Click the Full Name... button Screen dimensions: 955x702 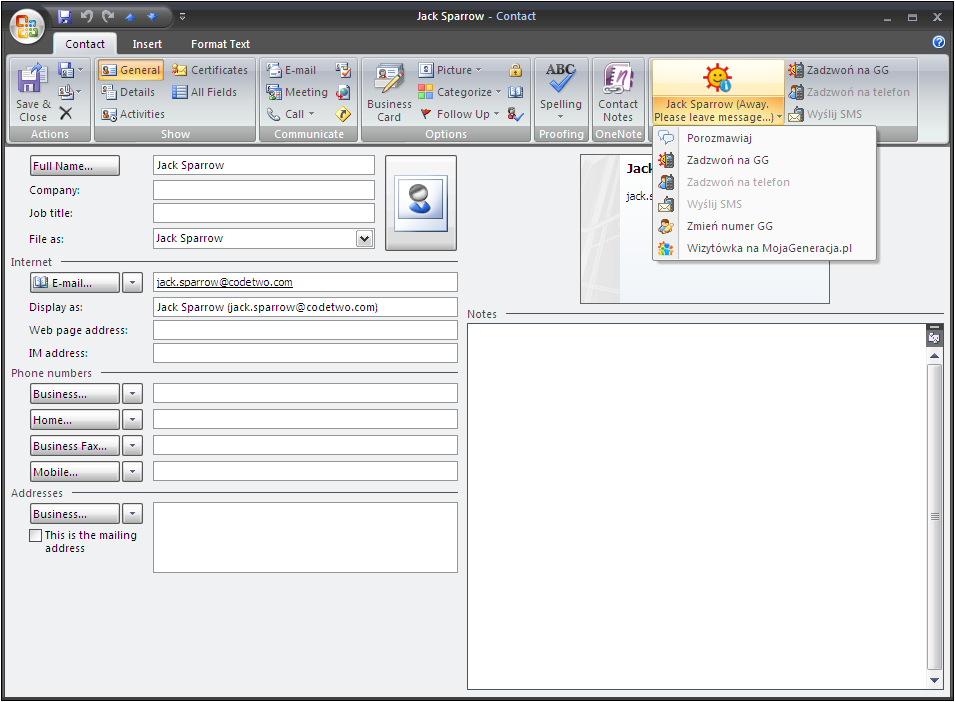point(75,166)
